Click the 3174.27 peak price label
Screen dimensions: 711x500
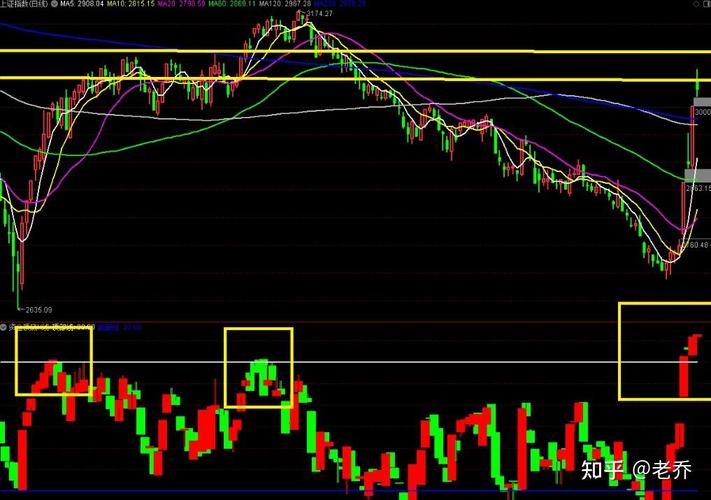319,14
